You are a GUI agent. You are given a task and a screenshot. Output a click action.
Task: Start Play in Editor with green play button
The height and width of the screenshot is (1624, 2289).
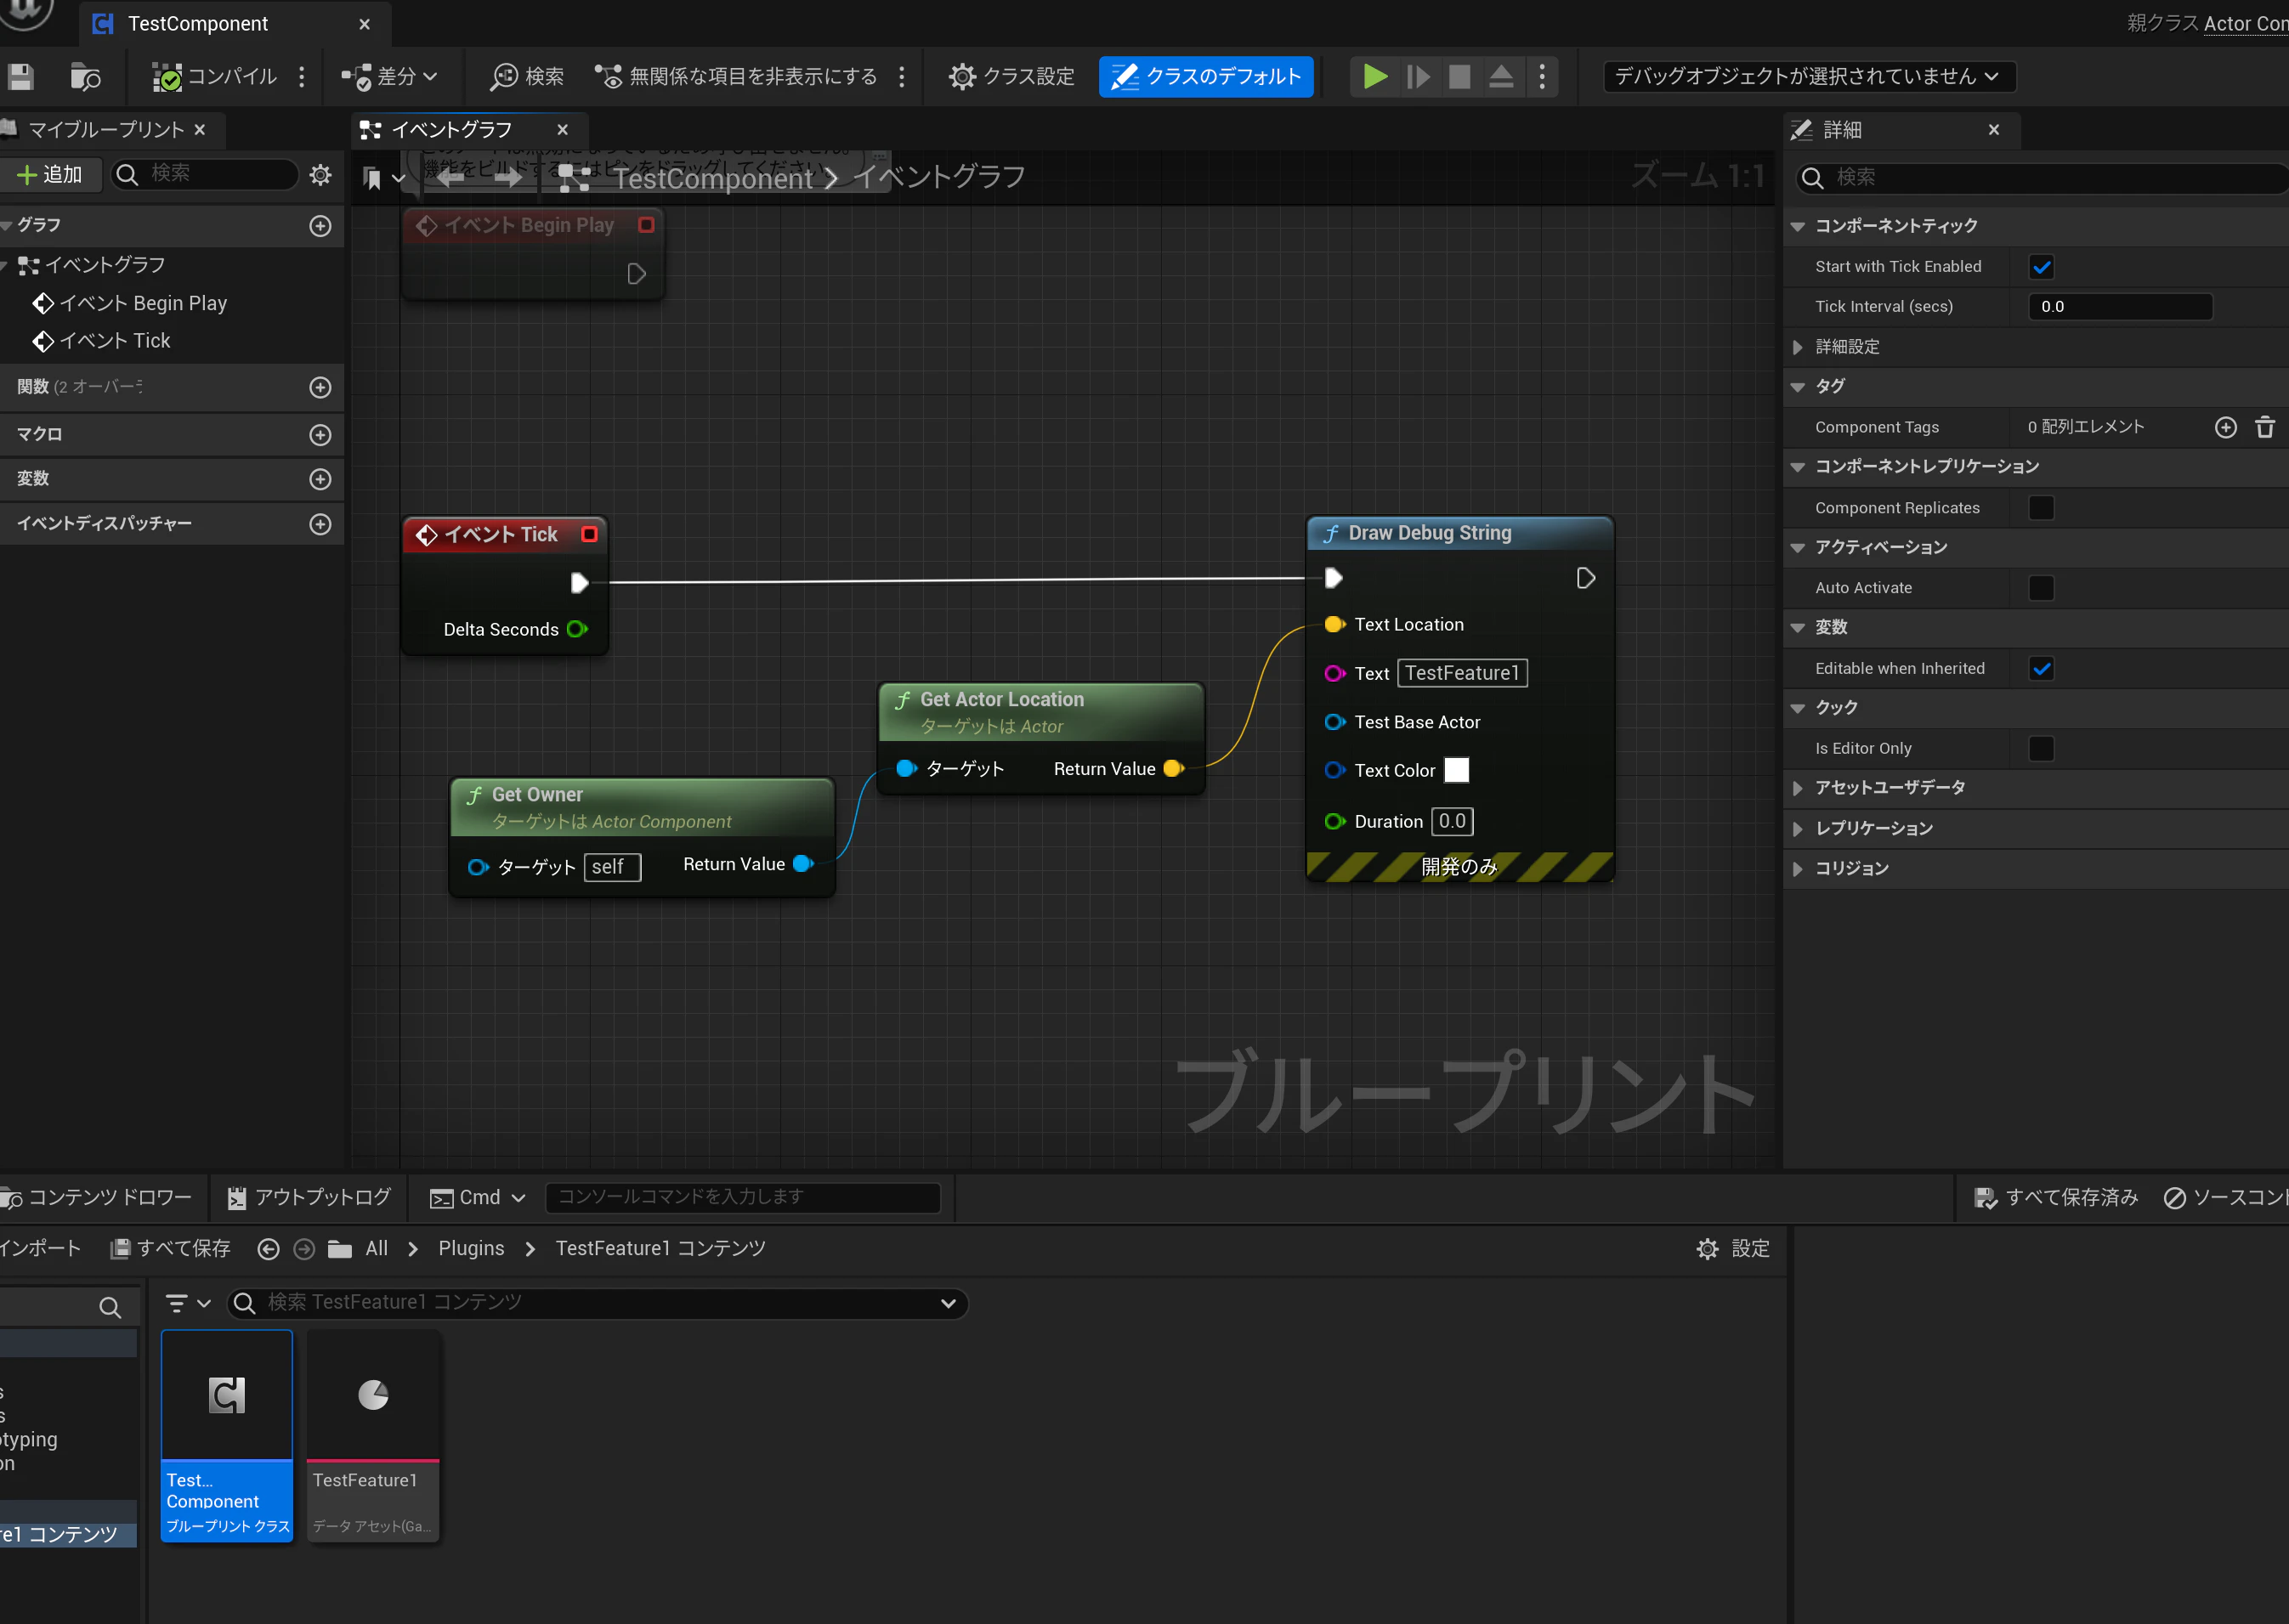1375,76
